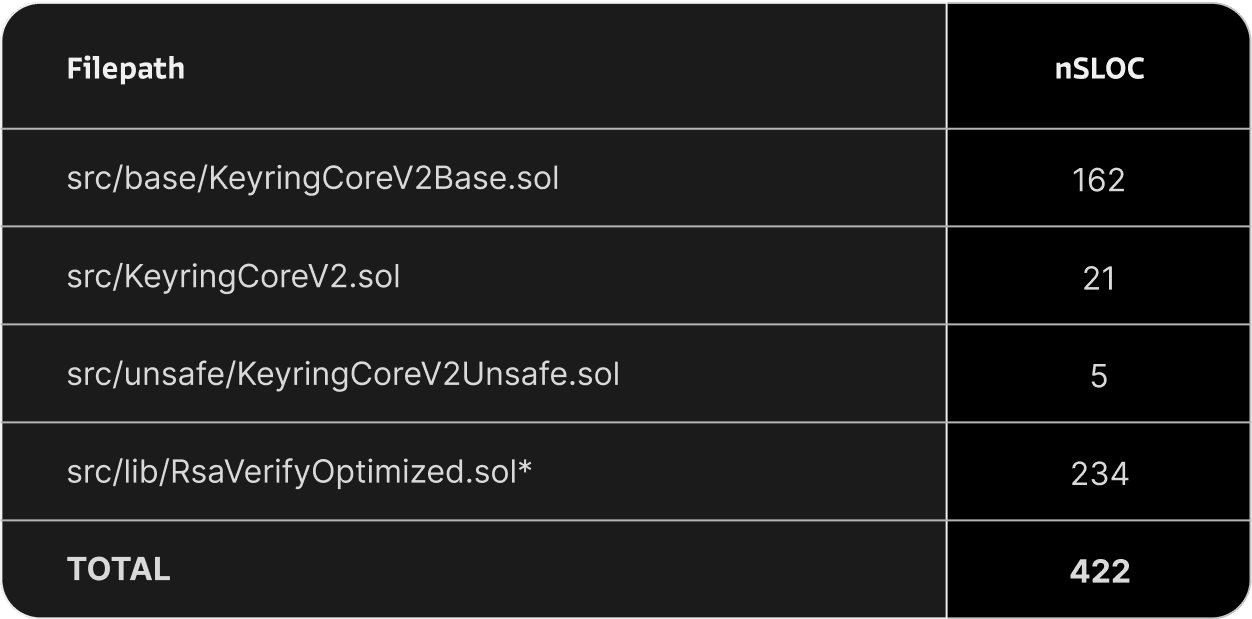This screenshot has width=1252, height=619.
Task: Click the 'KeyringCoreV2.sol' filename in second row
Action: click(261, 276)
